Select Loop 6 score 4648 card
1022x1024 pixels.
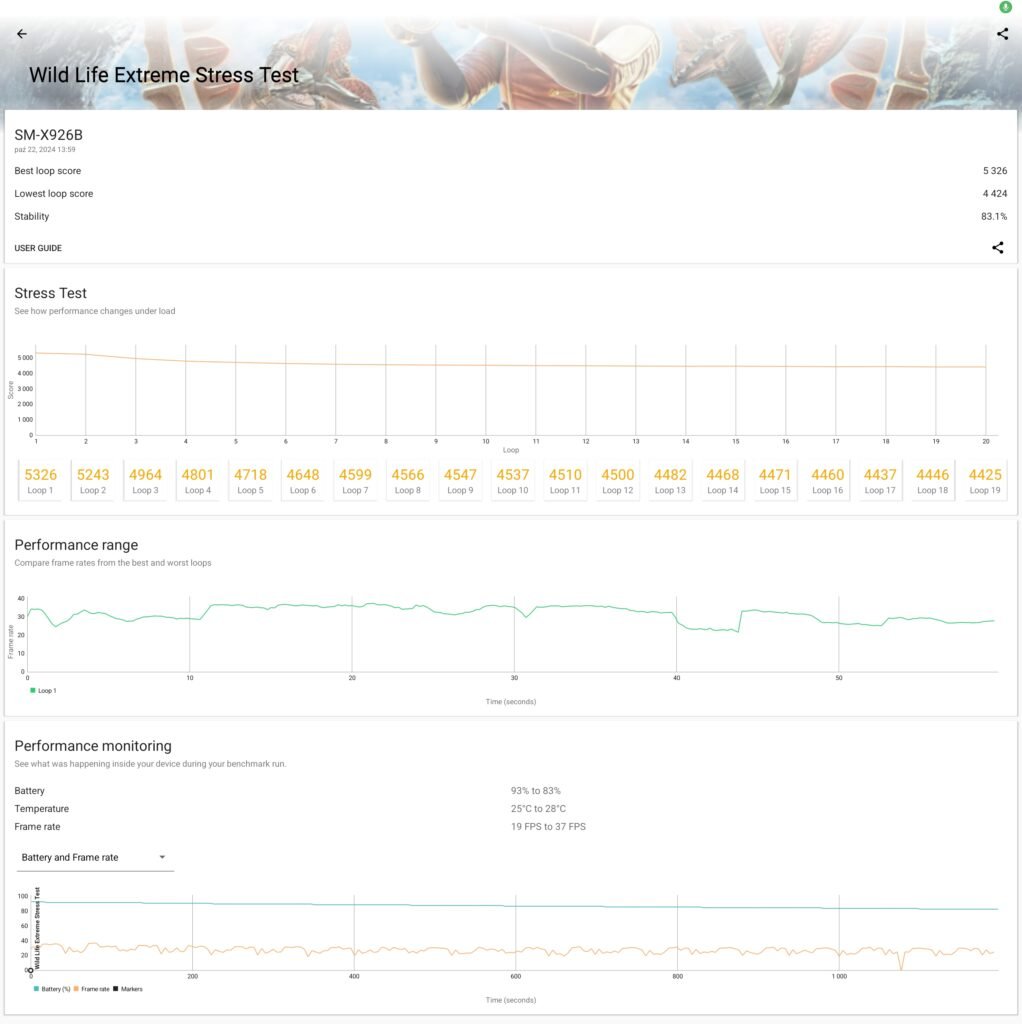pos(303,481)
